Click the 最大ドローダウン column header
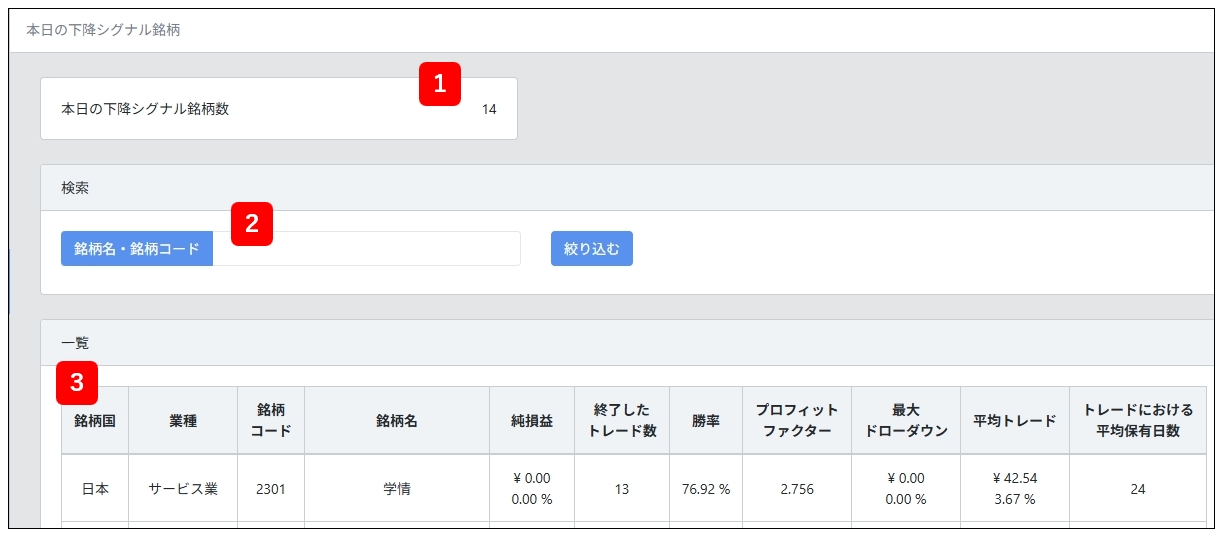1223x536 pixels. point(906,421)
